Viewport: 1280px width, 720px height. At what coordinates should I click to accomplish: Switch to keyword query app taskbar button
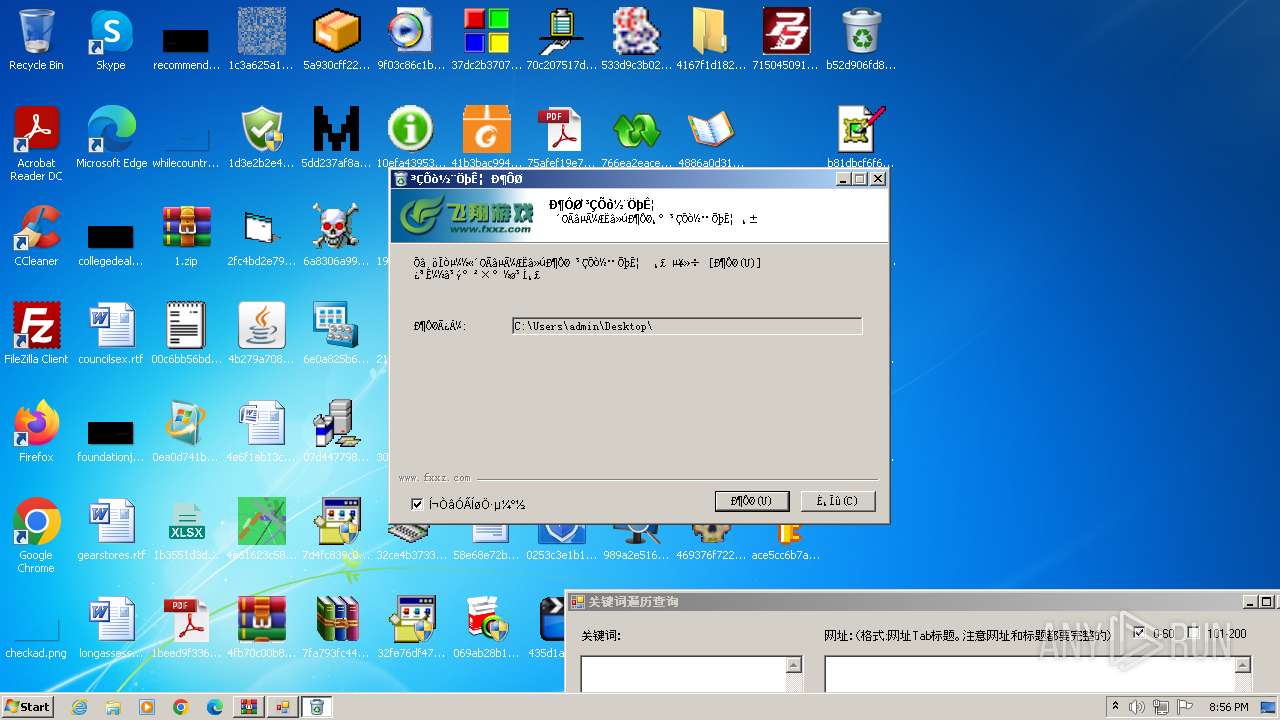click(283, 707)
